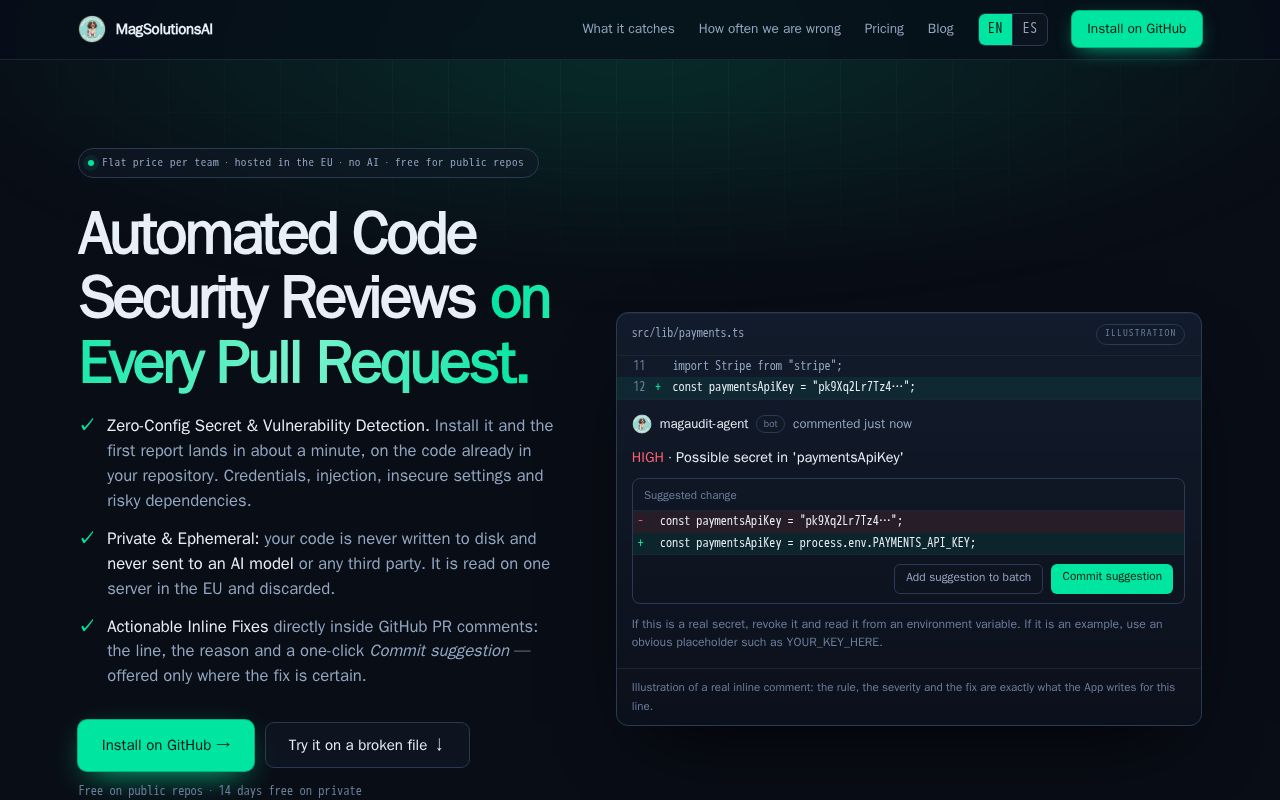This screenshot has width=1280, height=800.
Task: Switch the language to ES
Action: [x=1030, y=29]
